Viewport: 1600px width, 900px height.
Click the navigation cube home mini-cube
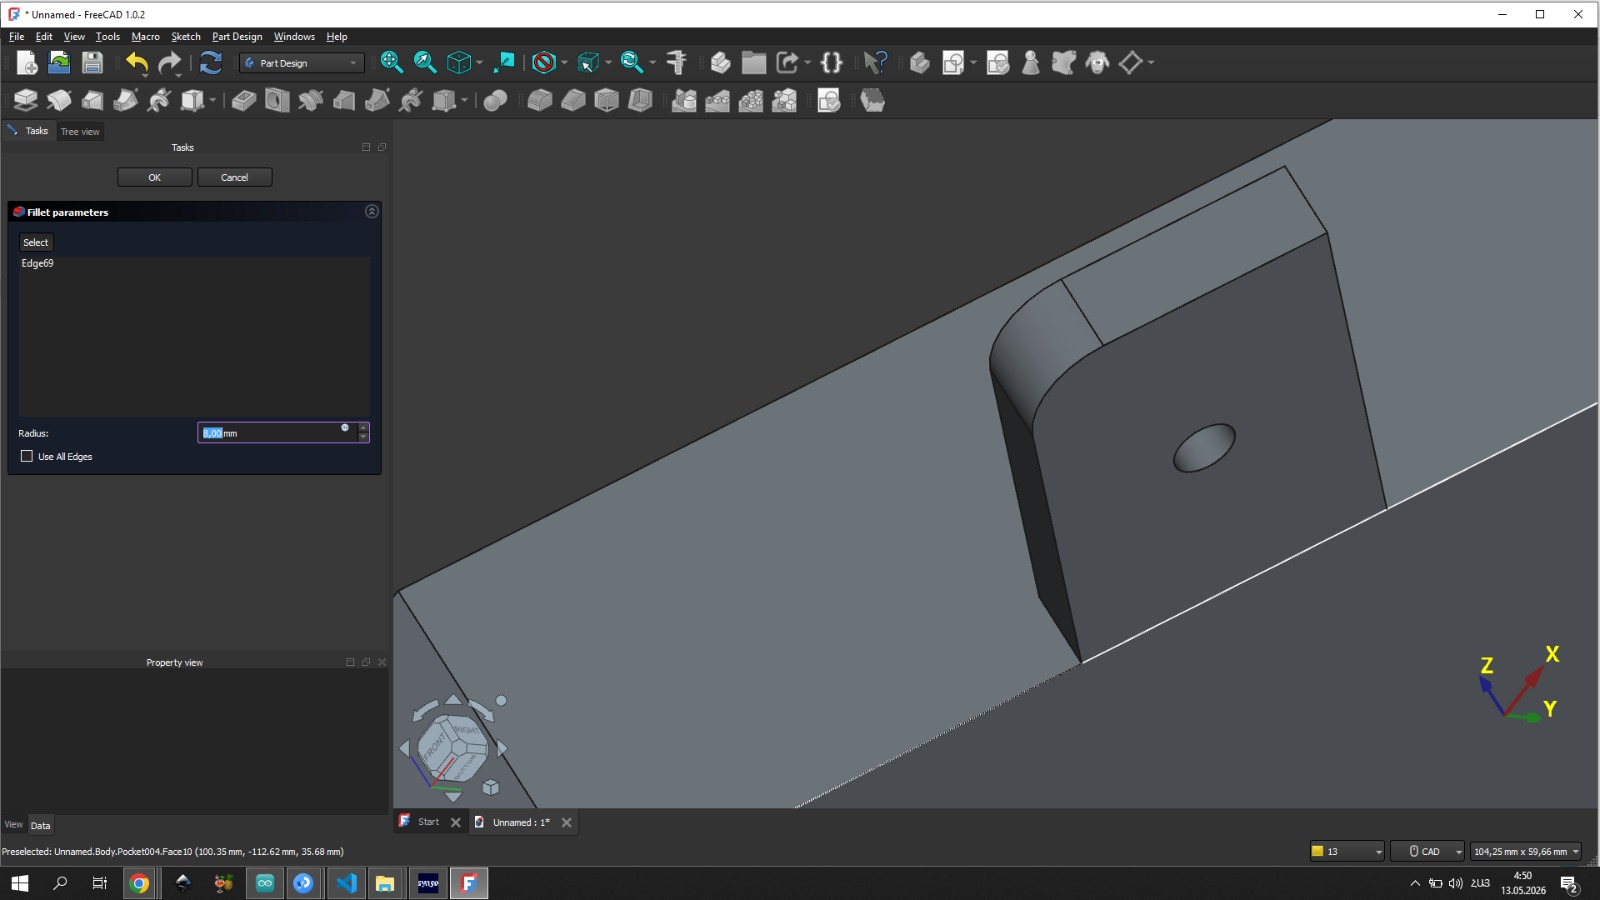coord(491,787)
